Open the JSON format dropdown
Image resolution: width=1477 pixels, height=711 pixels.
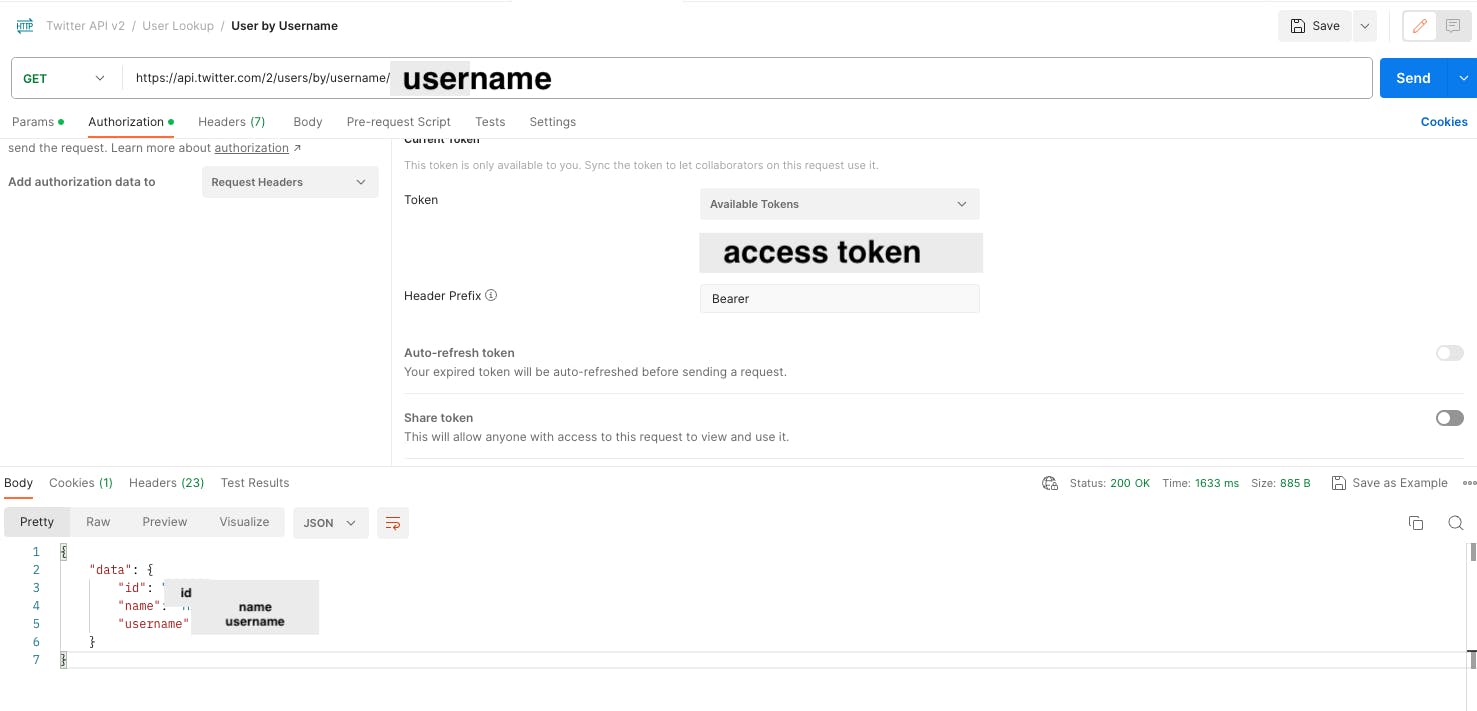[331, 523]
